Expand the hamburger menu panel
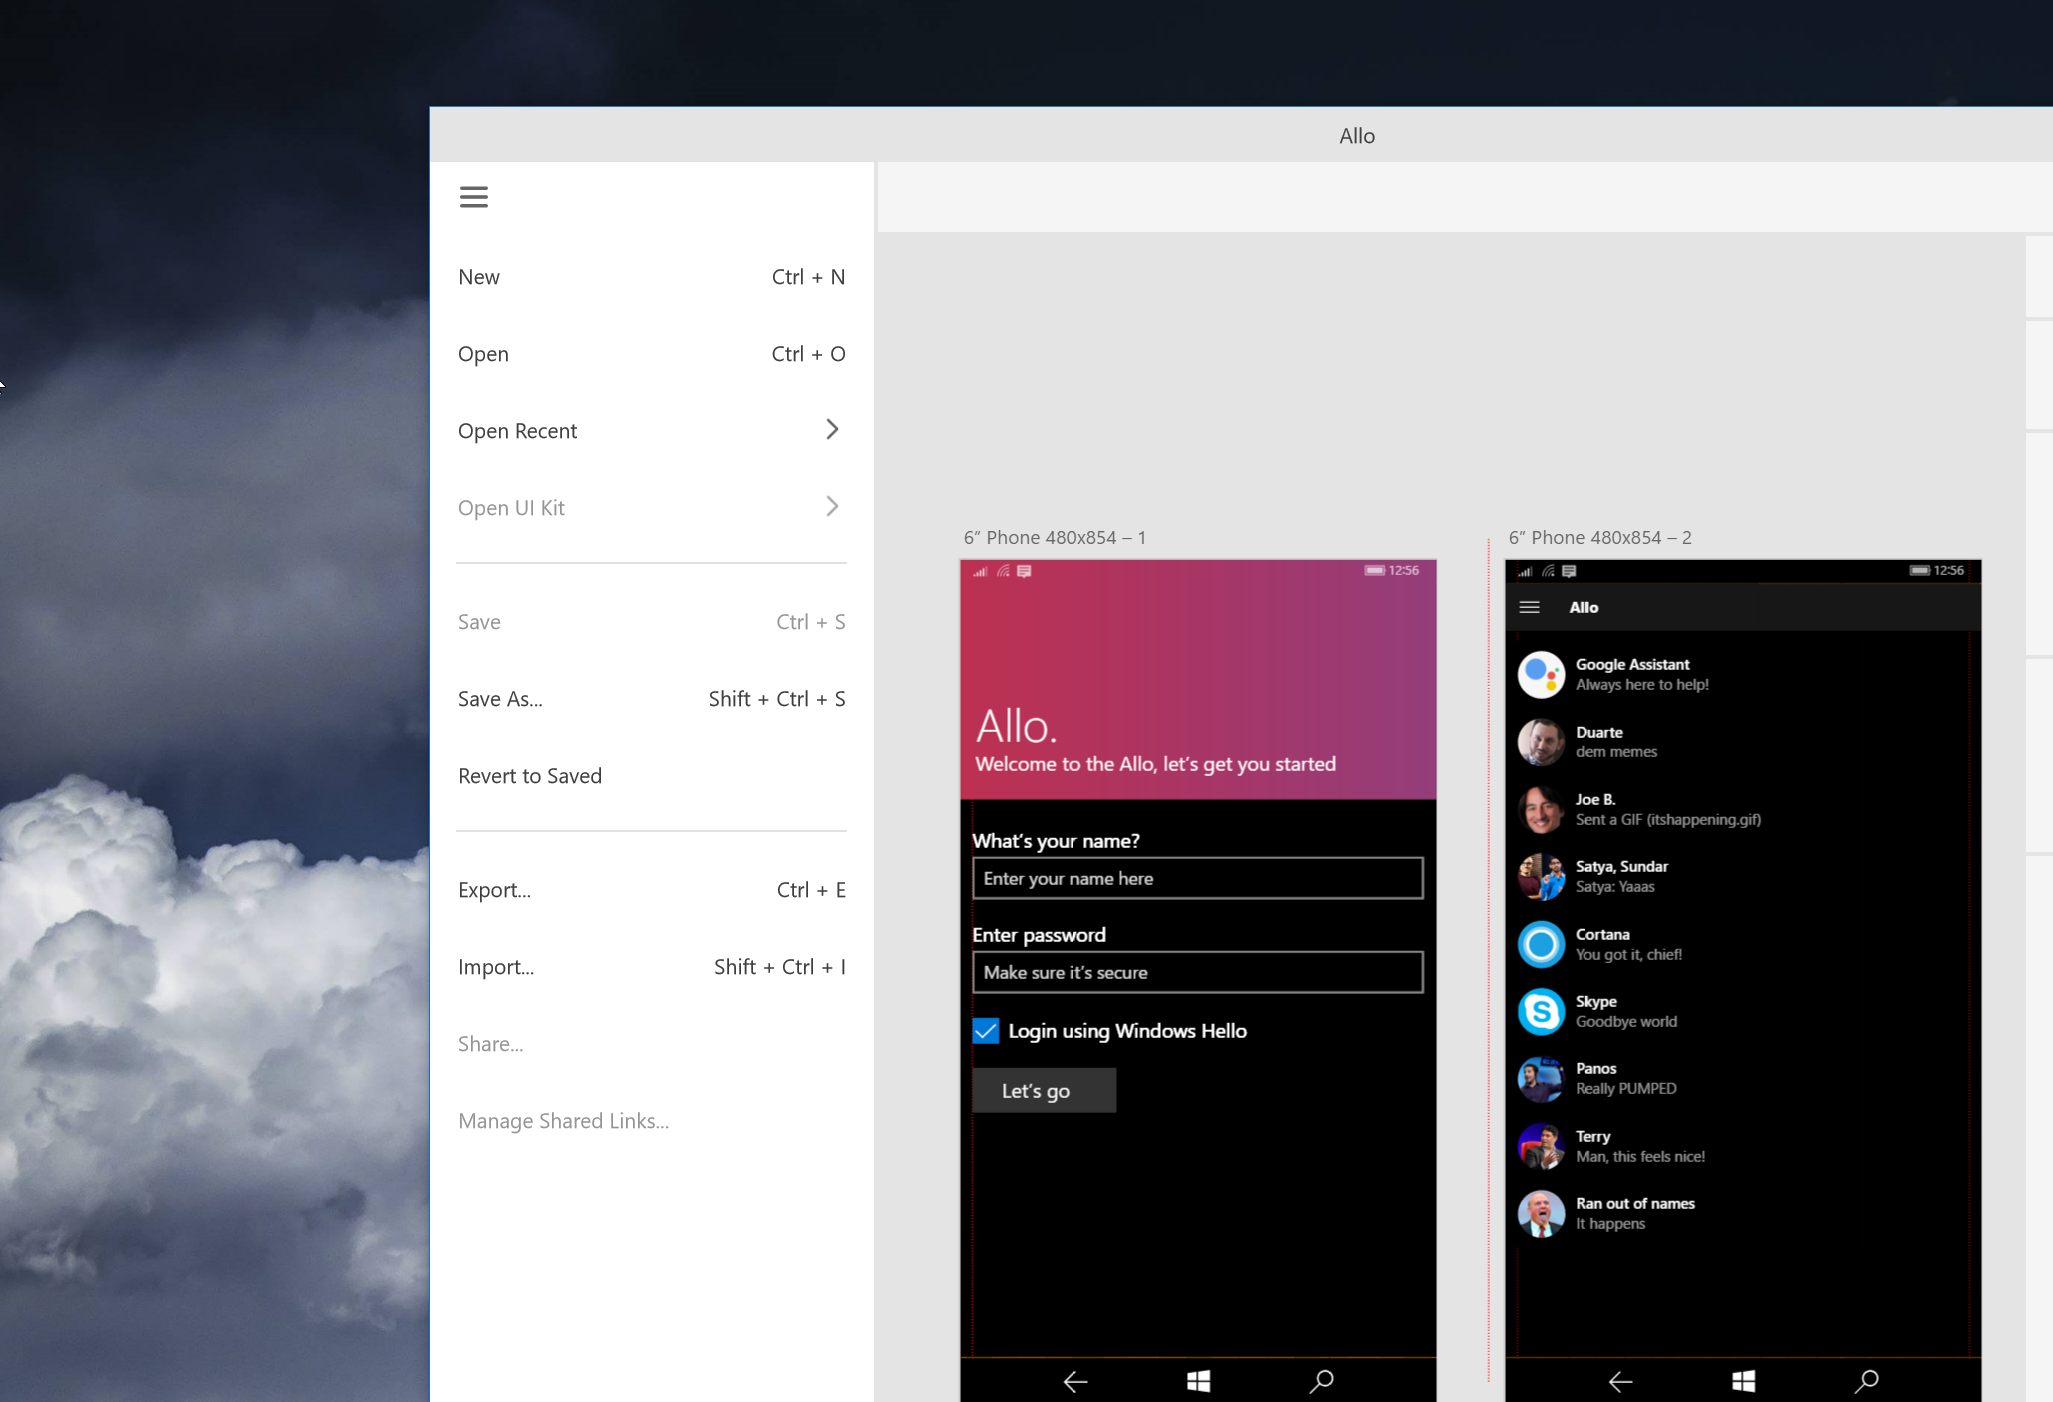 473,198
